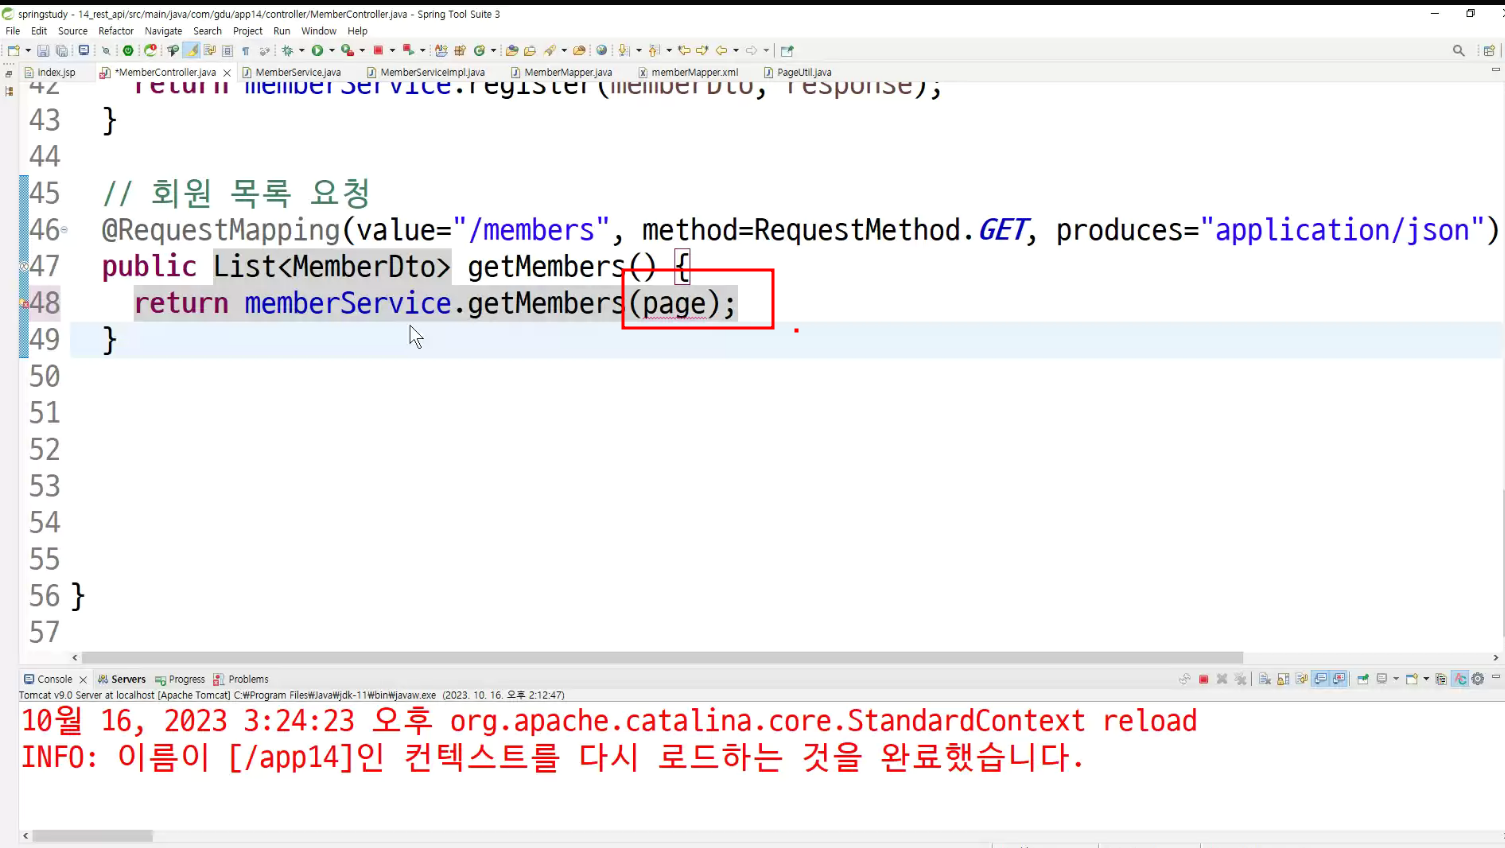Terminate the server with console red stop
1505x848 pixels.
(1204, 679)
